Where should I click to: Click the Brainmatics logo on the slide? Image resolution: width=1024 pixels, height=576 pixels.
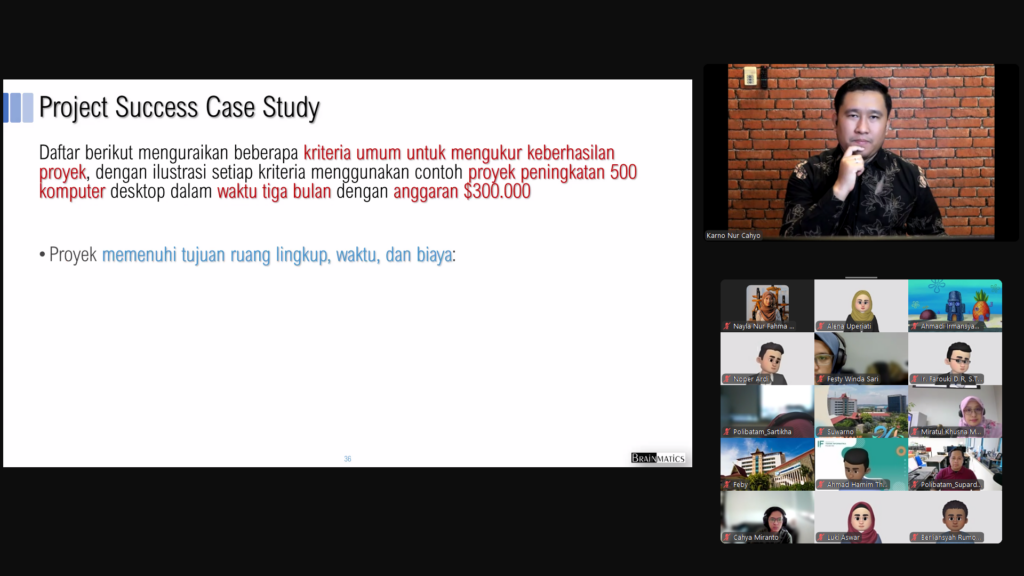657,458
